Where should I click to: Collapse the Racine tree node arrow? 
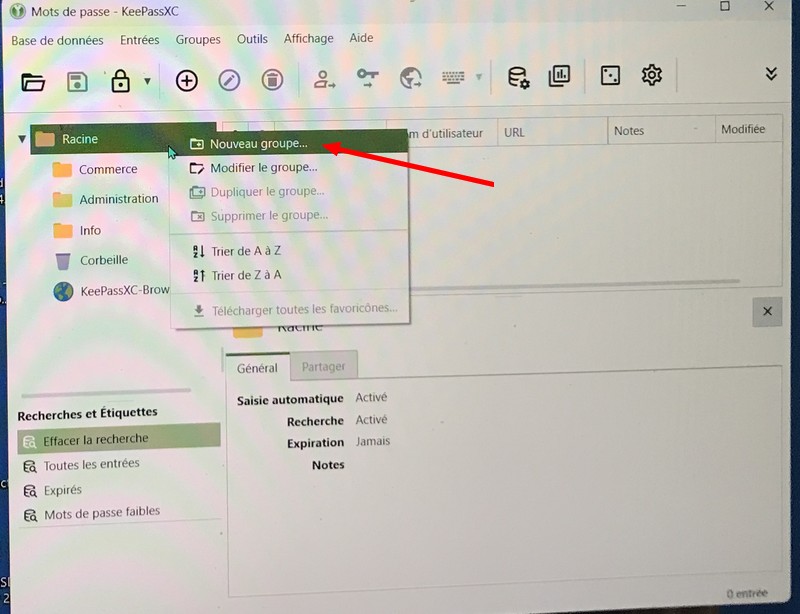(22, 139)
